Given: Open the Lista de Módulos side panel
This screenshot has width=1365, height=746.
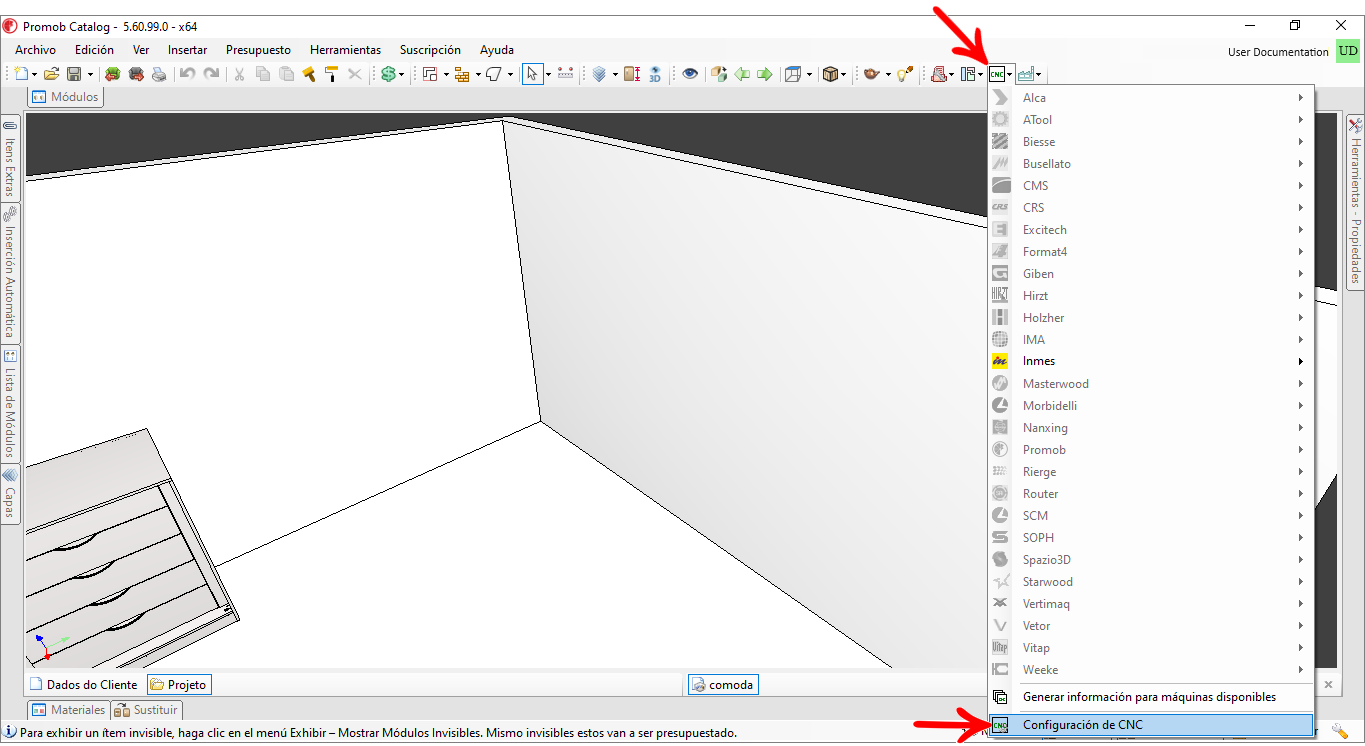Looking at the screenshot, I should tap(10, 403).
